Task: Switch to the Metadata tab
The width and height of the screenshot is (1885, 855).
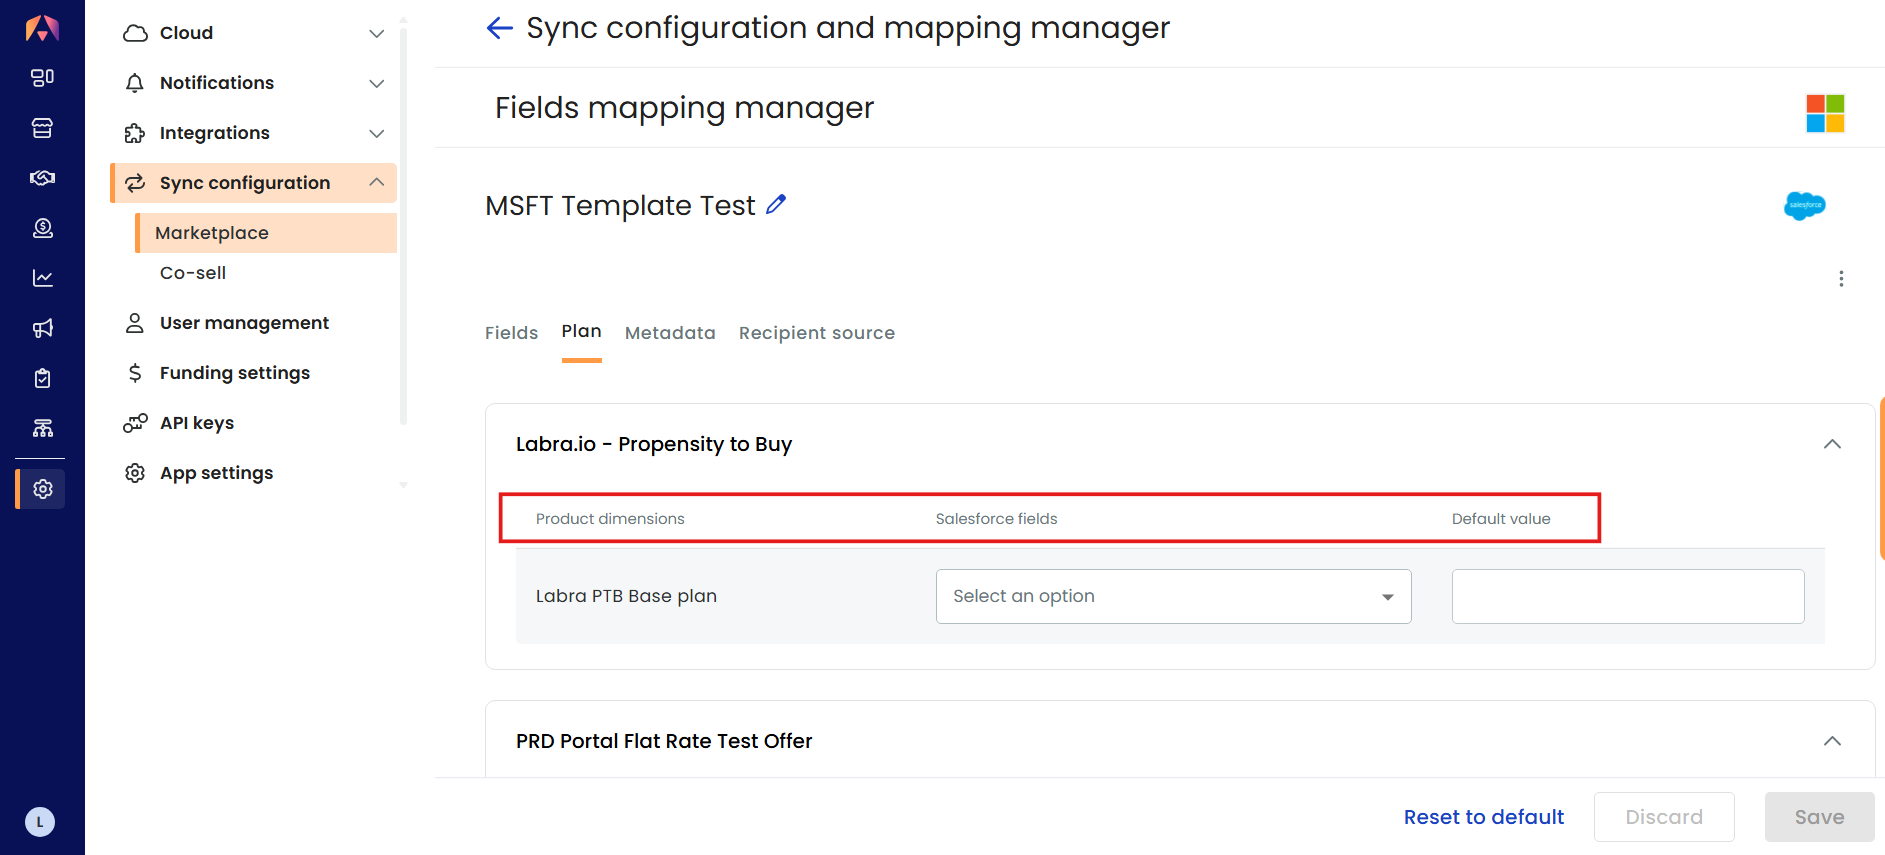Action: coord(670,333)
